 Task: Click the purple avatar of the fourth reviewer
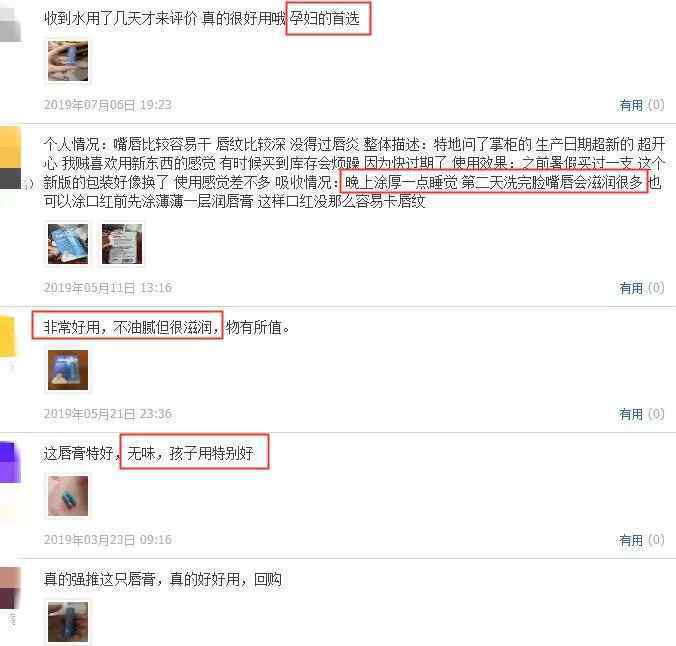click(10, 462)
